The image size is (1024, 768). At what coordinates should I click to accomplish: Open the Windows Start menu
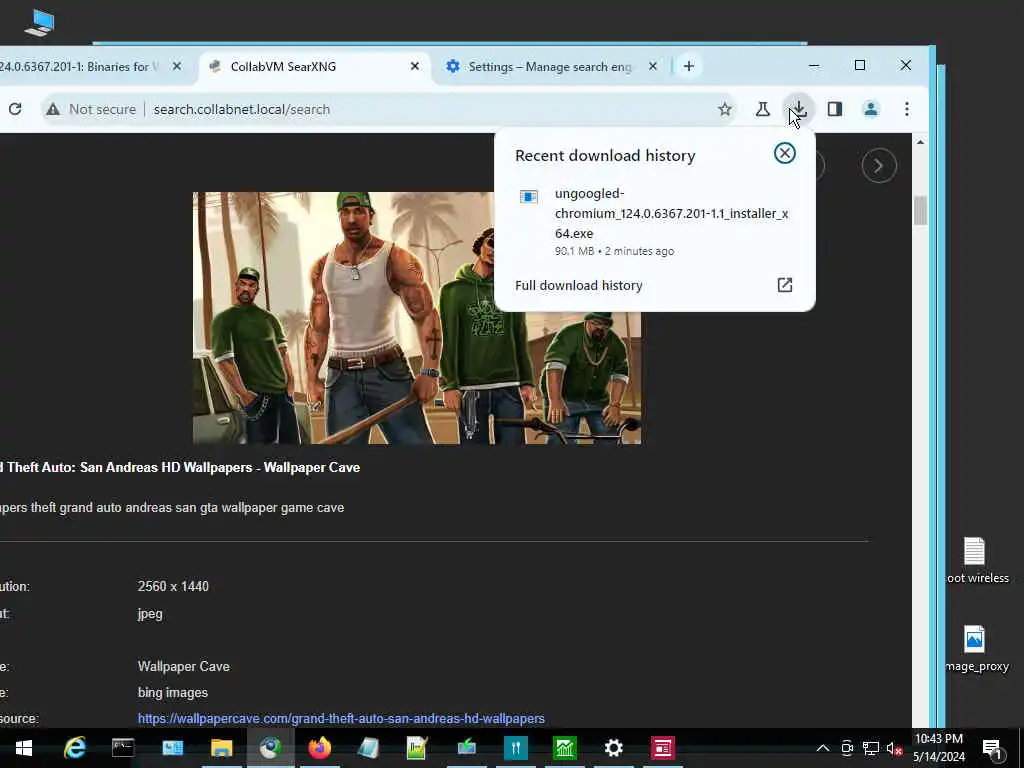24,748
